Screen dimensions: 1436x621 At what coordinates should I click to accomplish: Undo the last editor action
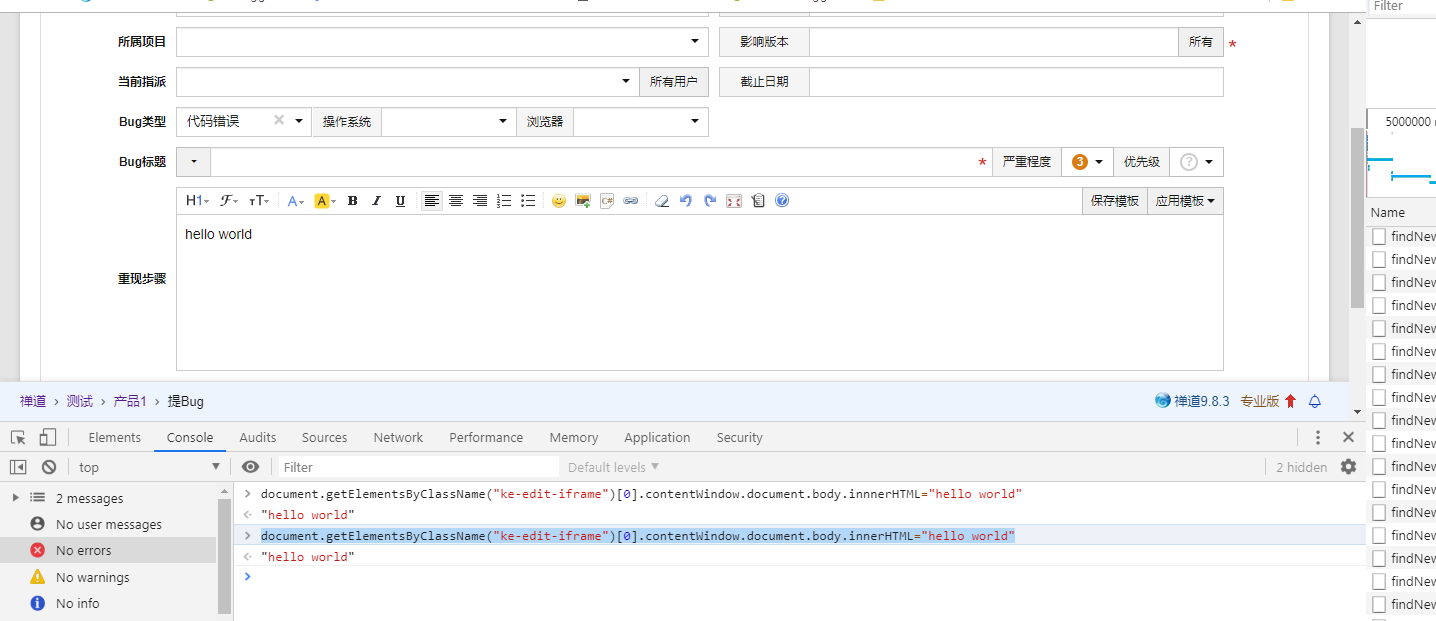click(x=685, y=201)
